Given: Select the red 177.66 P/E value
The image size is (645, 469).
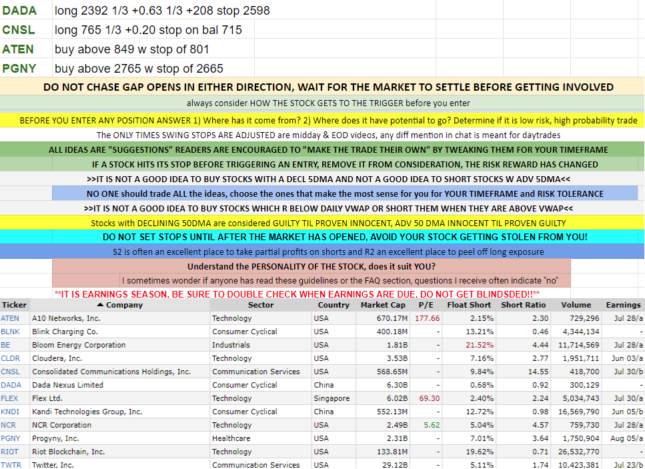Looking at the screenshot, I should pyautogui.click(x=427, y=318).
